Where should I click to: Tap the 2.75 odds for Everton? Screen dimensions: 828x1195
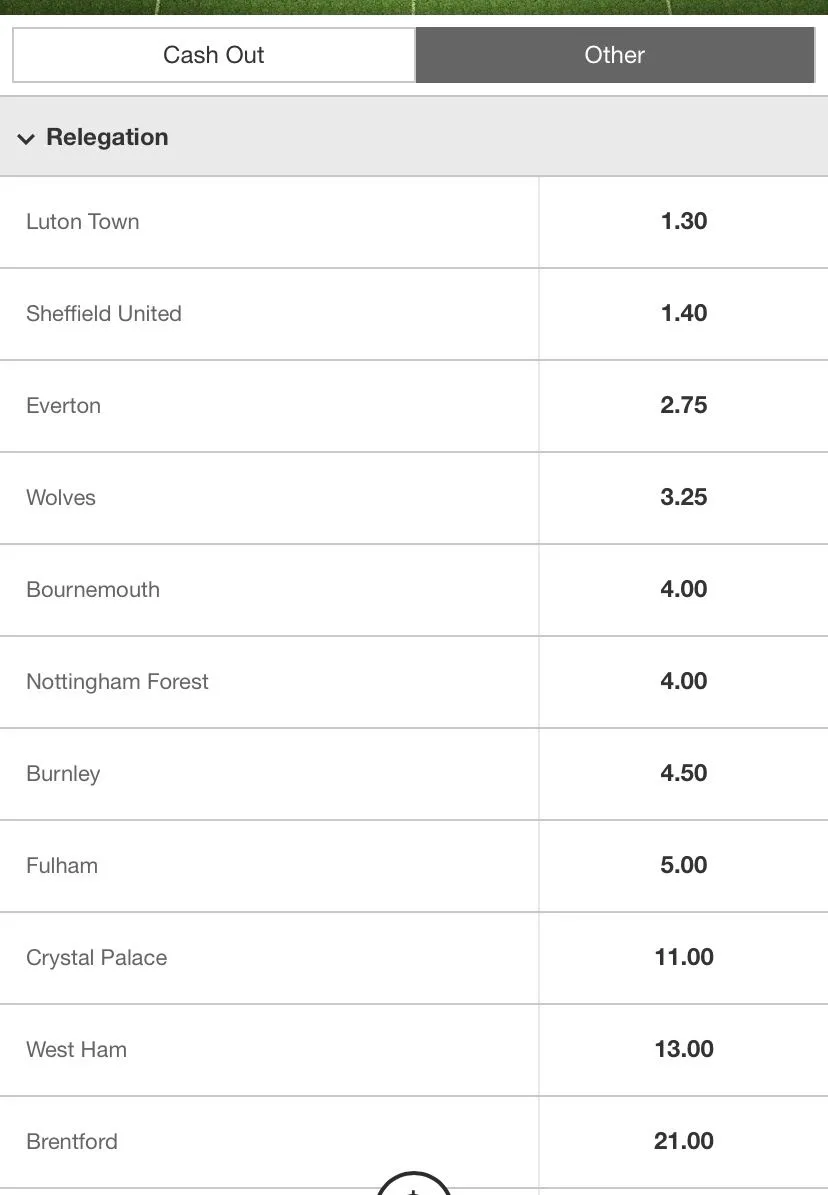point(683,405)
